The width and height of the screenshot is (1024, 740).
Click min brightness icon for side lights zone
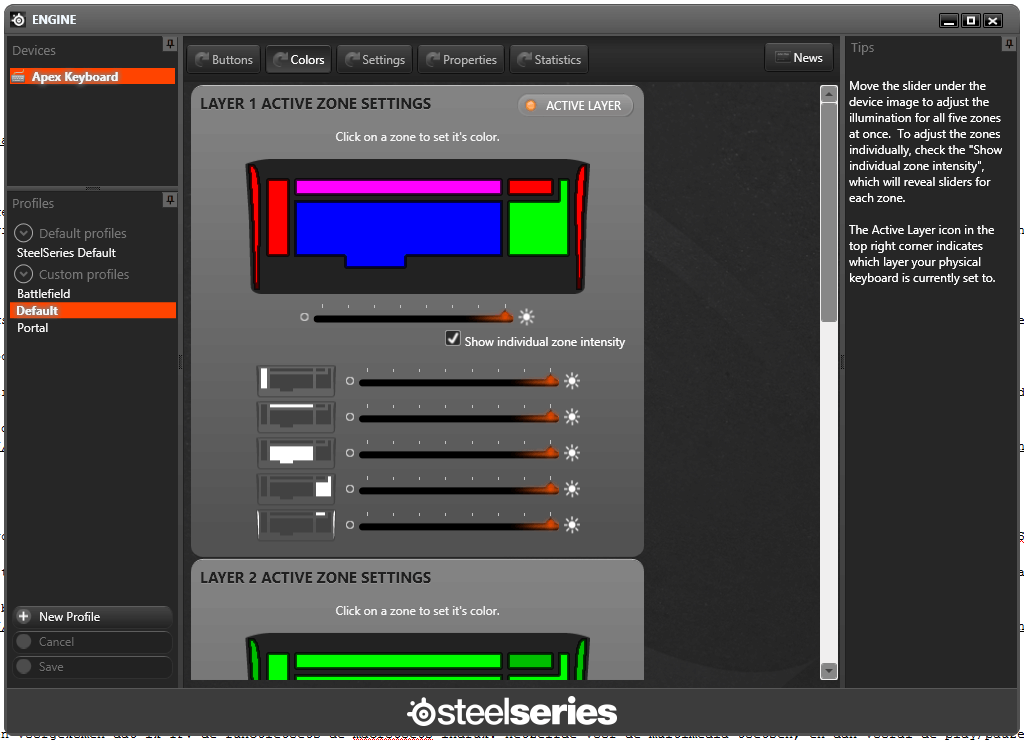(x=350, y=525)
